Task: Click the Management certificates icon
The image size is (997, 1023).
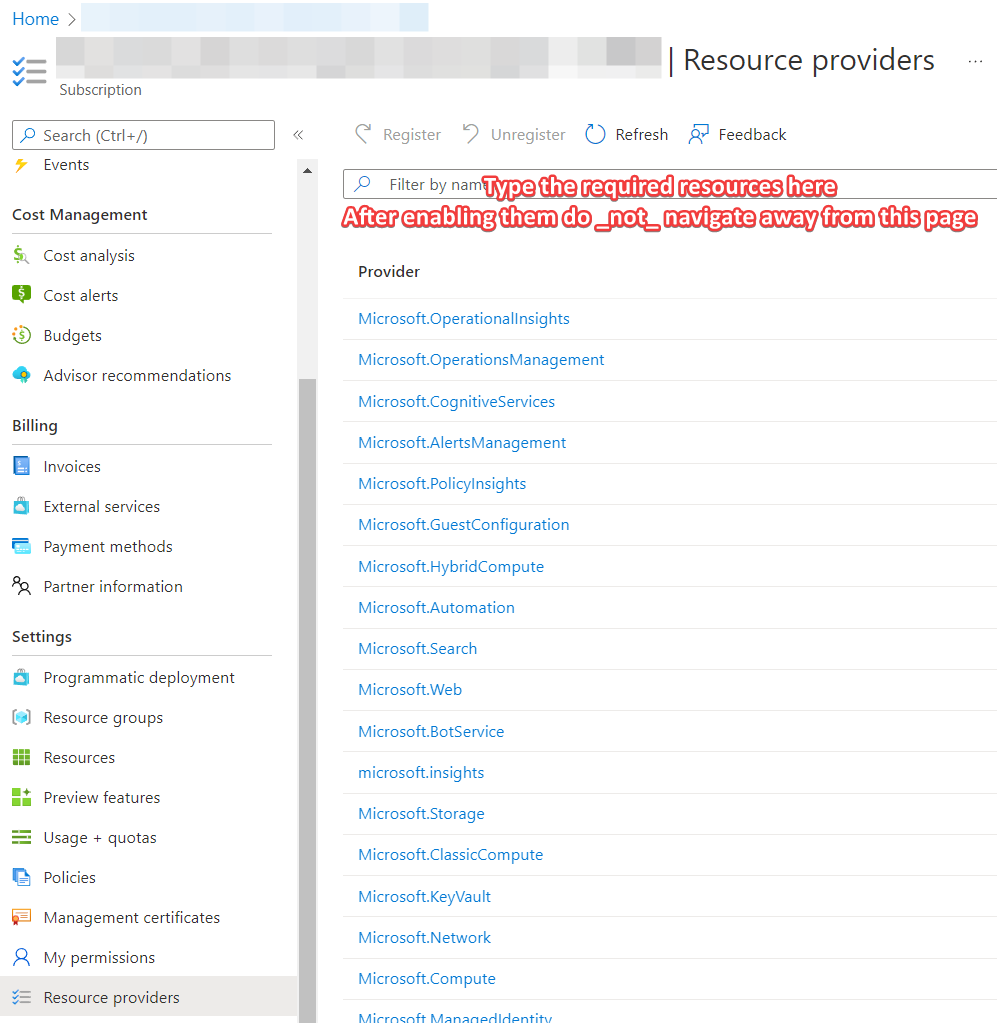Action: pyautogui.click(x=22, y=917)
